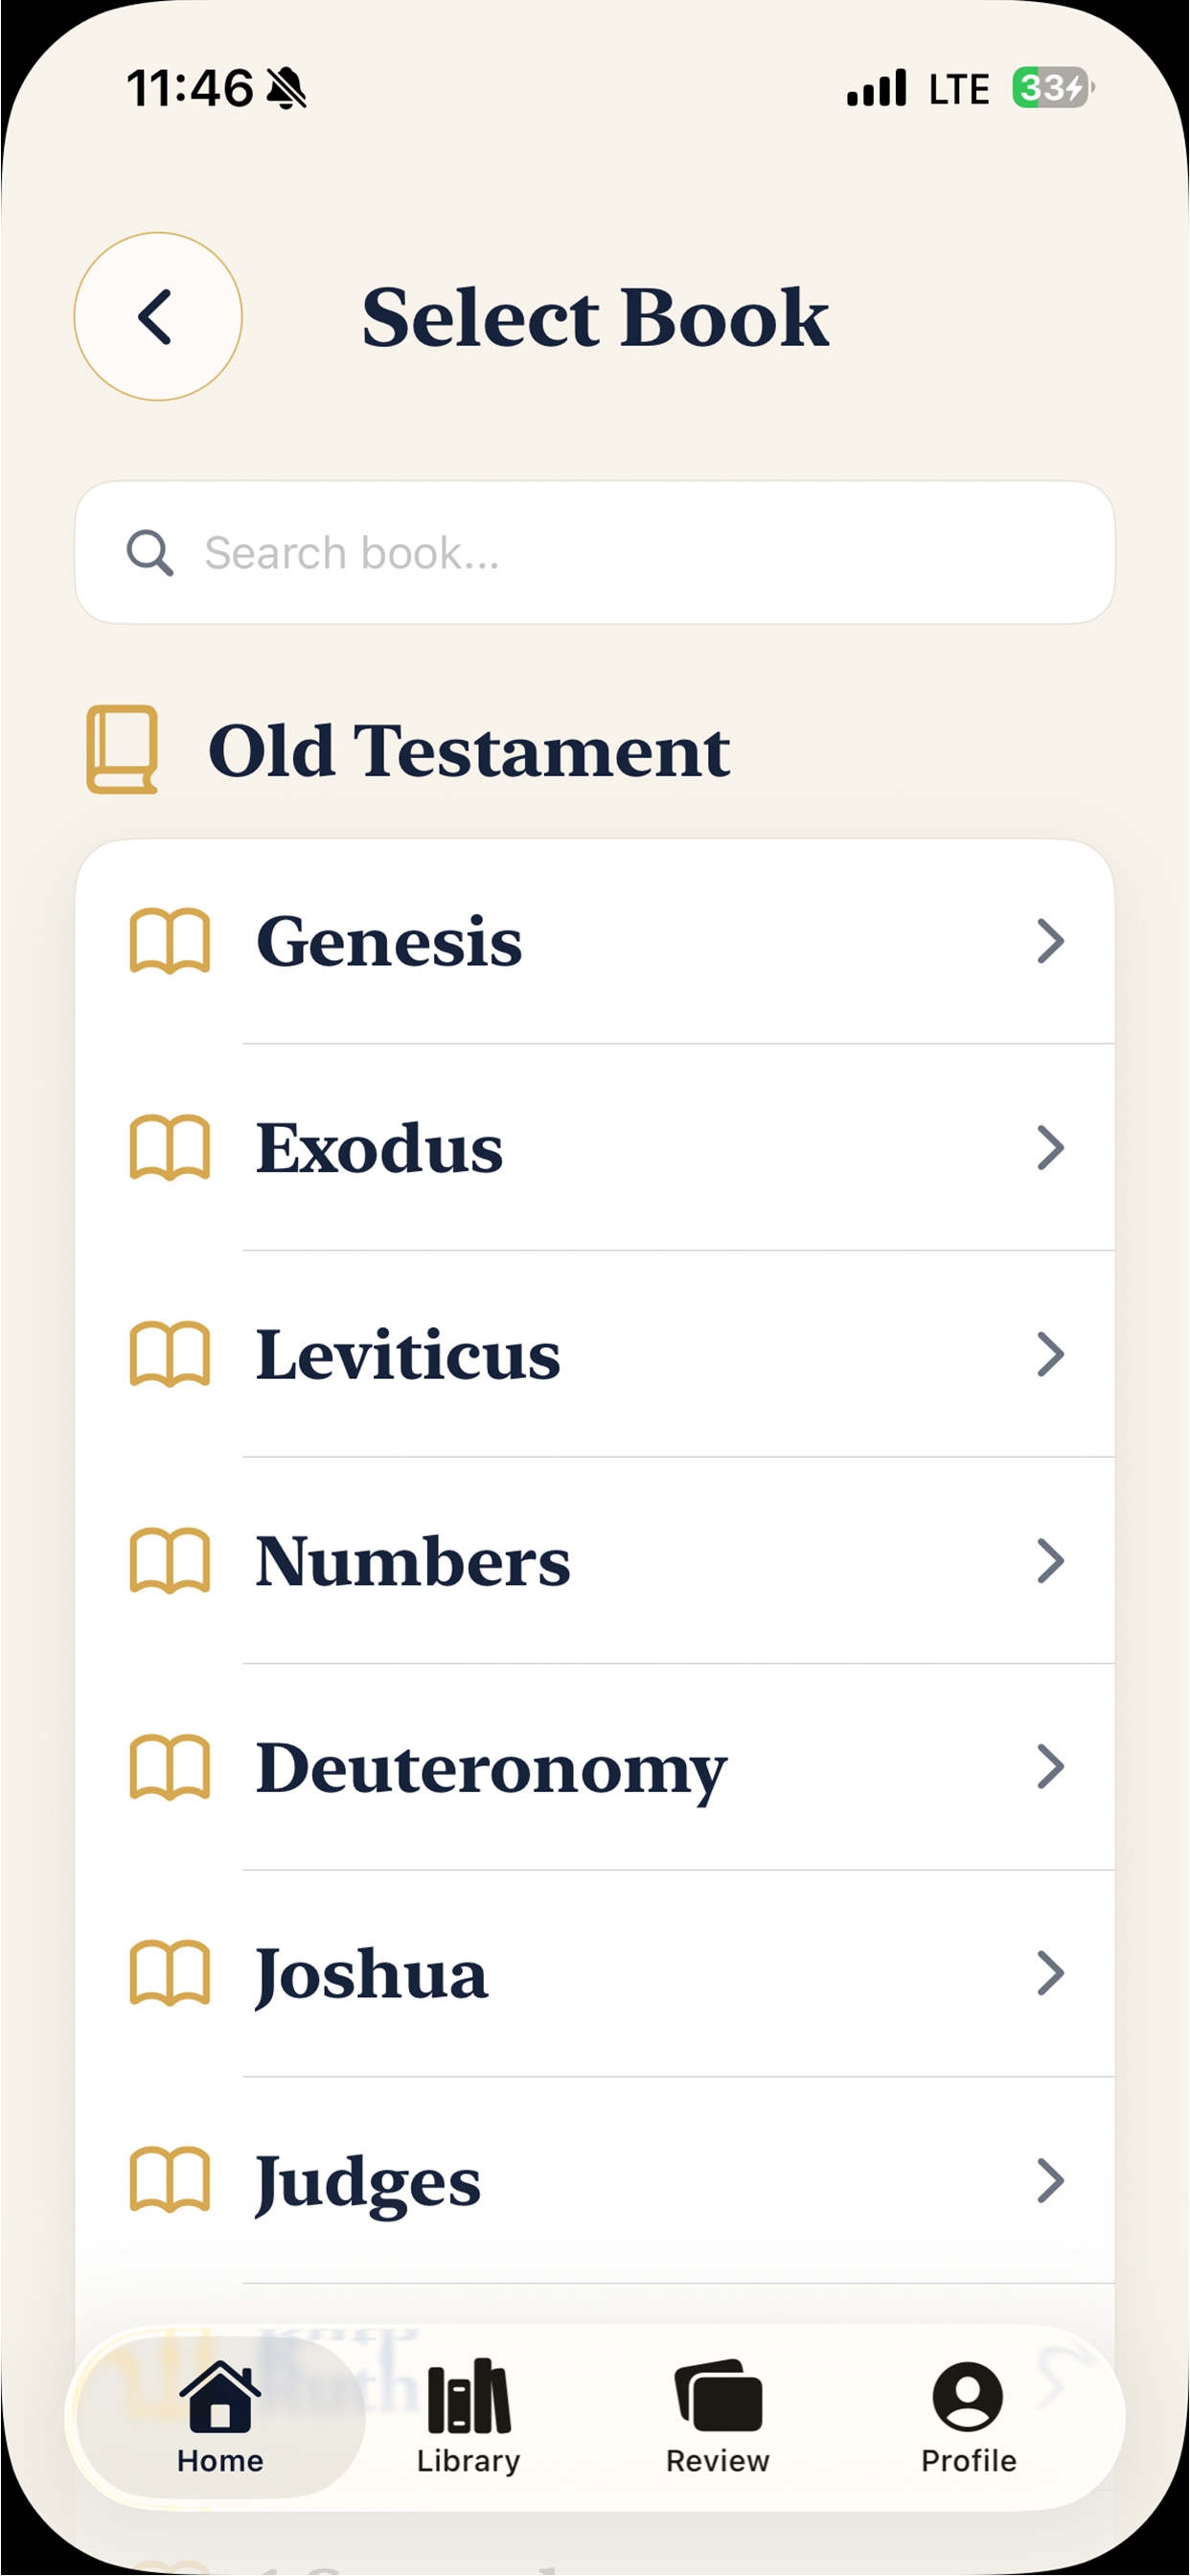The image size is (1190, 2576).
Task: Open Exodus via the right chevron
Action: (x=1050, y=1148)
